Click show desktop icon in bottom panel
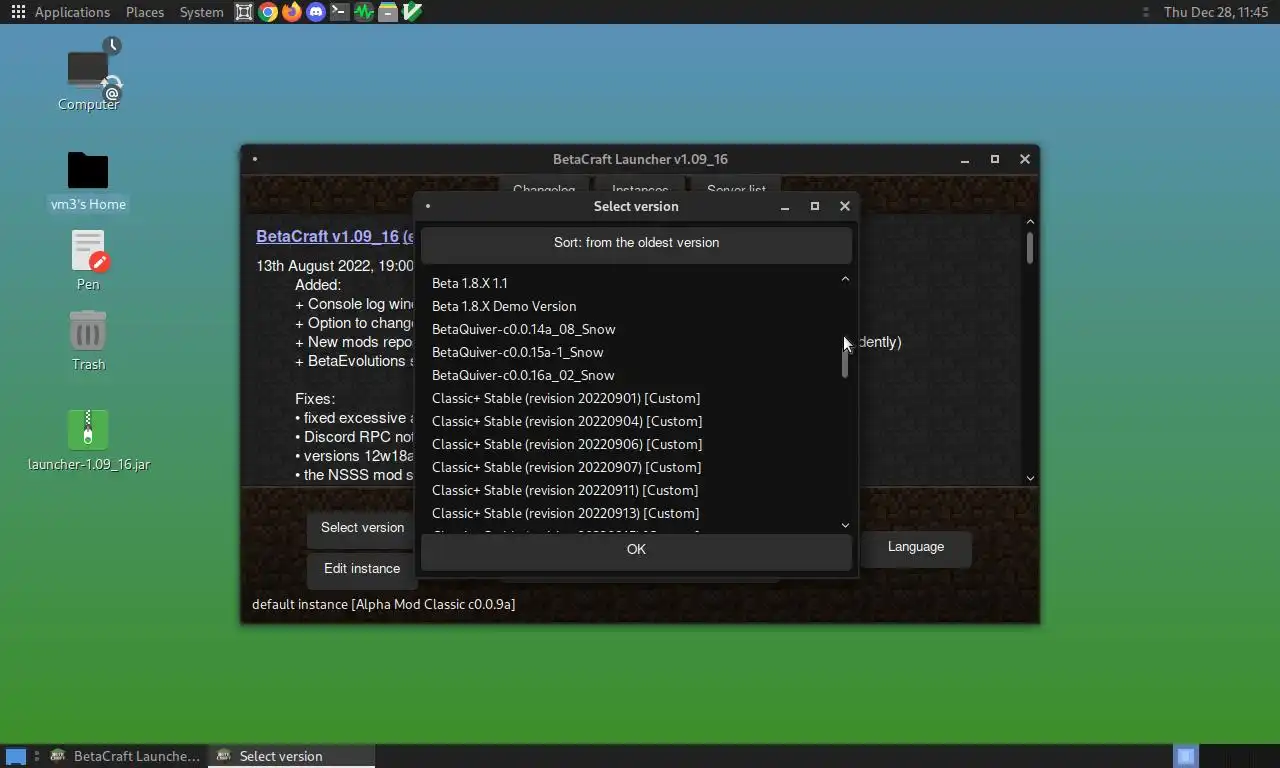Screen dimensions: 1280x768 pos(15,756)
